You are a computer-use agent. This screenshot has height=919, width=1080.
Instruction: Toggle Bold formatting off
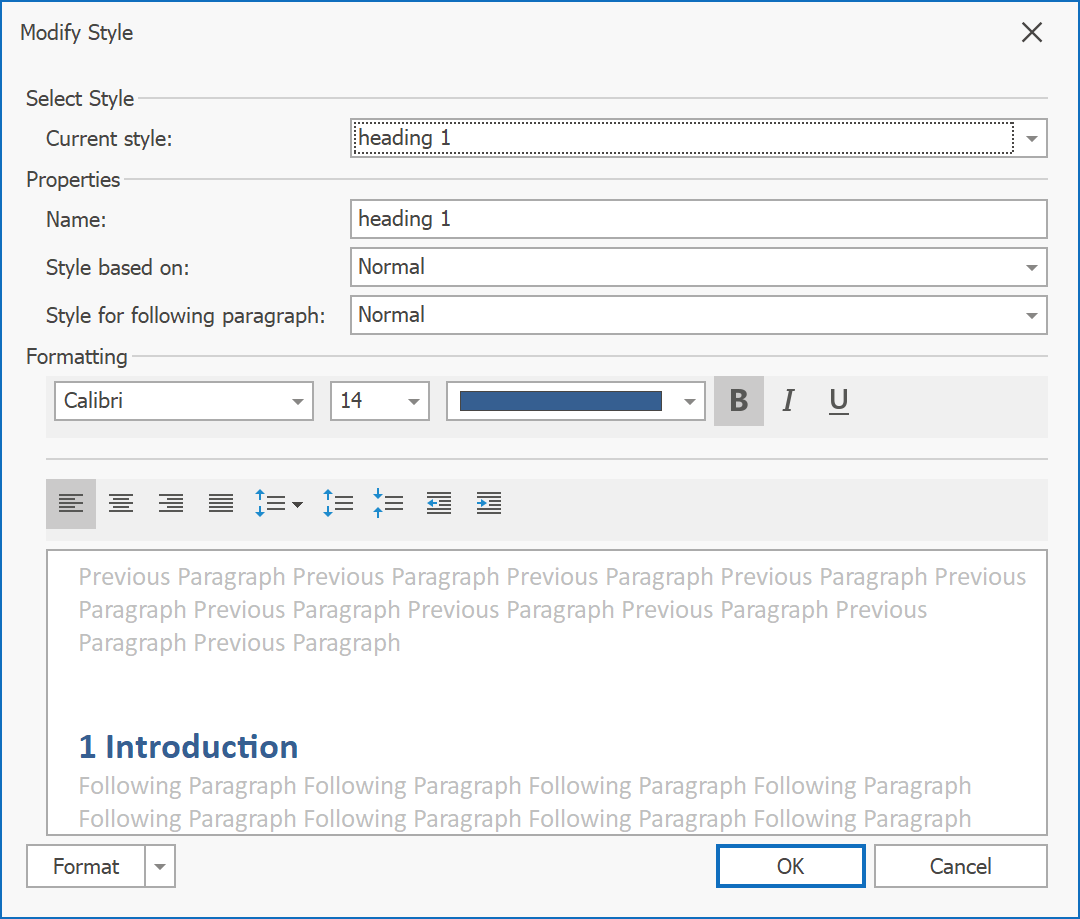tap(739, 401)
